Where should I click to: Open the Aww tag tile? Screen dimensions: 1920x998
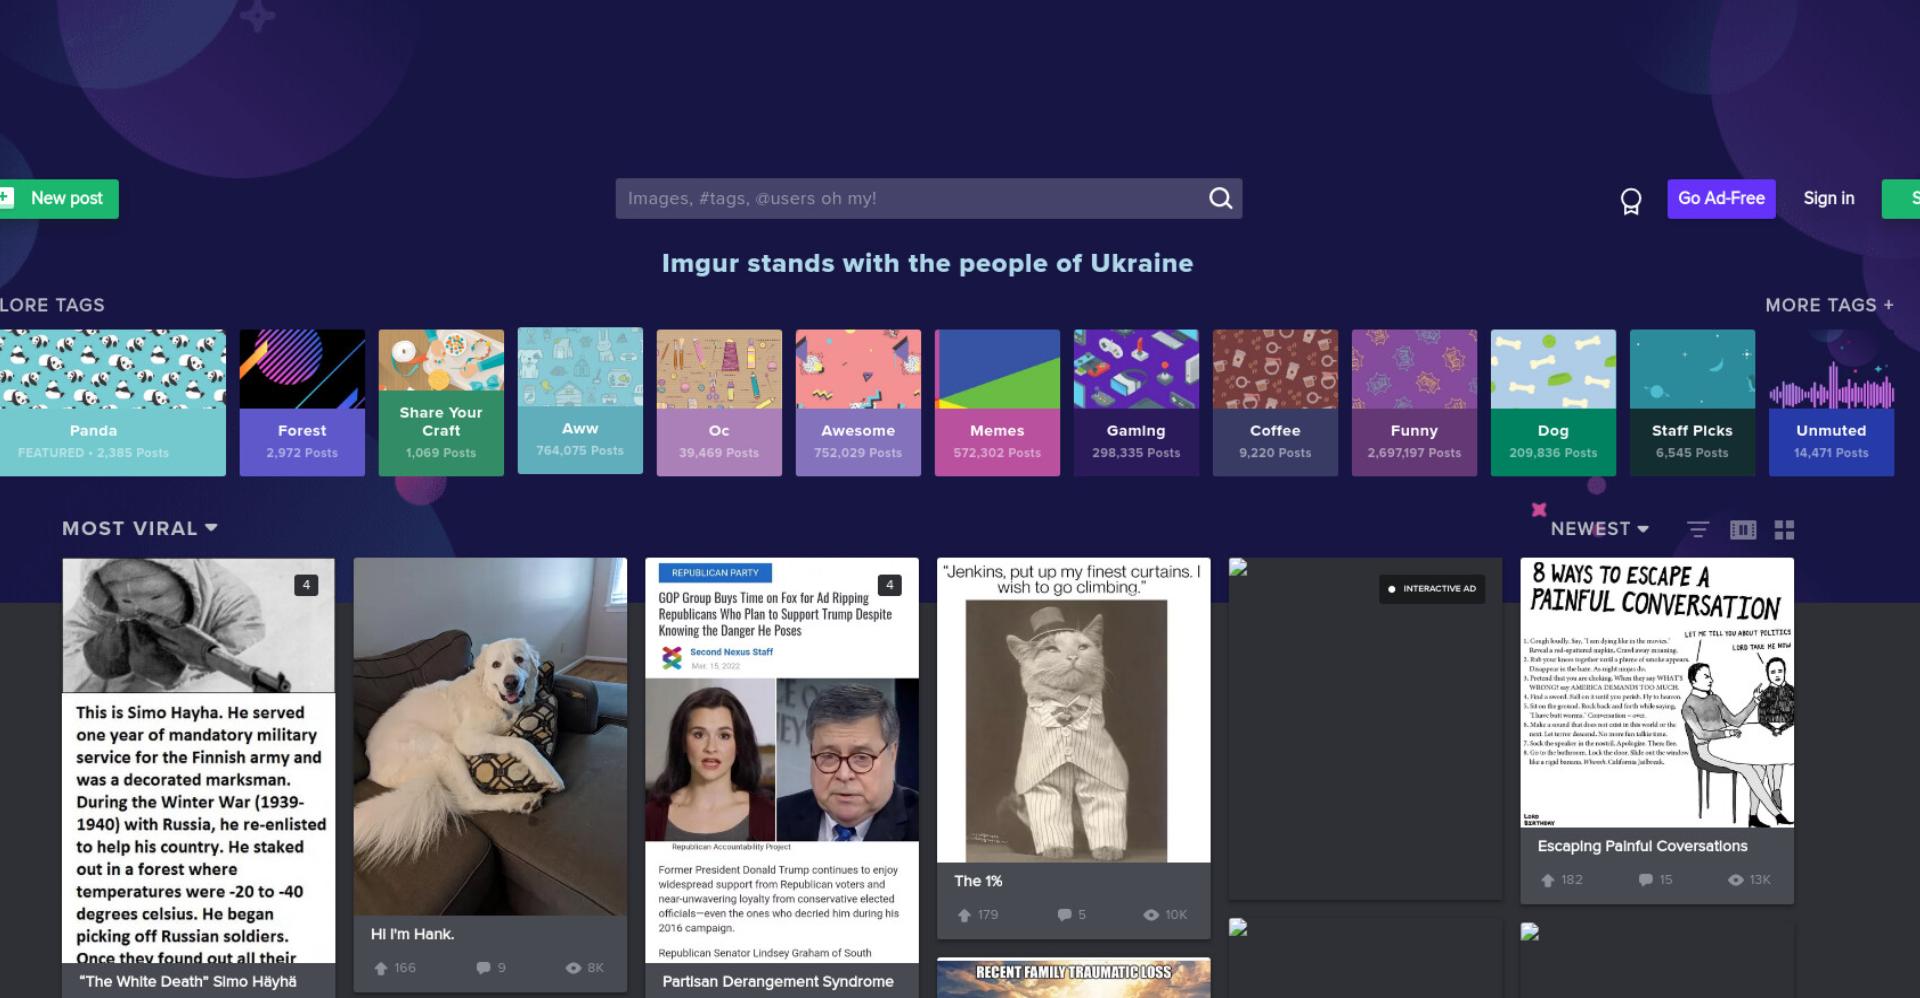pyautogui.click(x=580, y=400)
